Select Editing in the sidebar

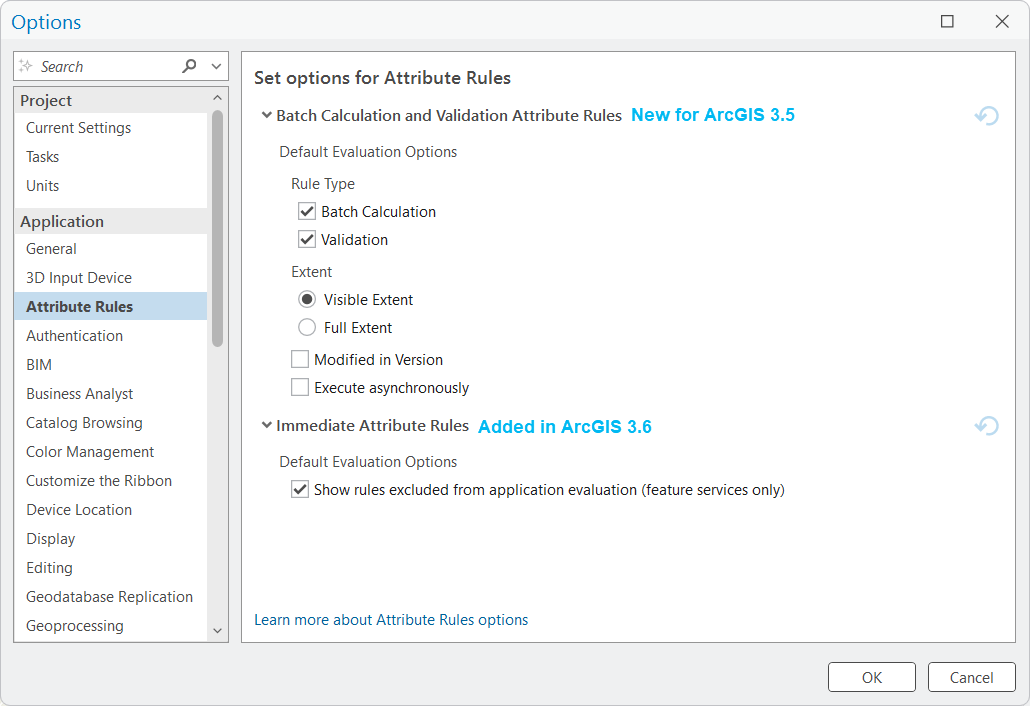click(49, 567)
